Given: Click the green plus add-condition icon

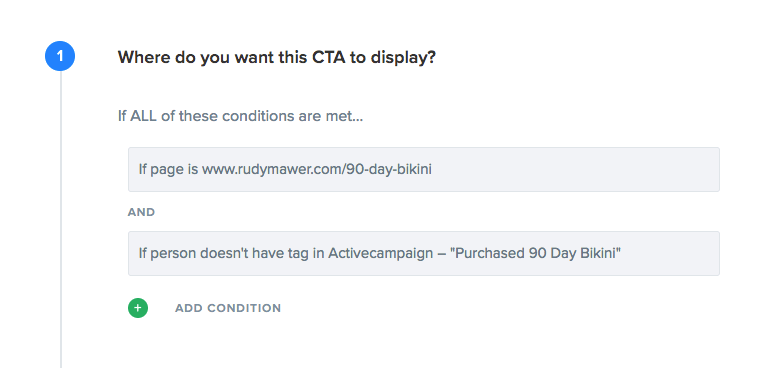Looking at the screenshot, I should coord(138,308).
